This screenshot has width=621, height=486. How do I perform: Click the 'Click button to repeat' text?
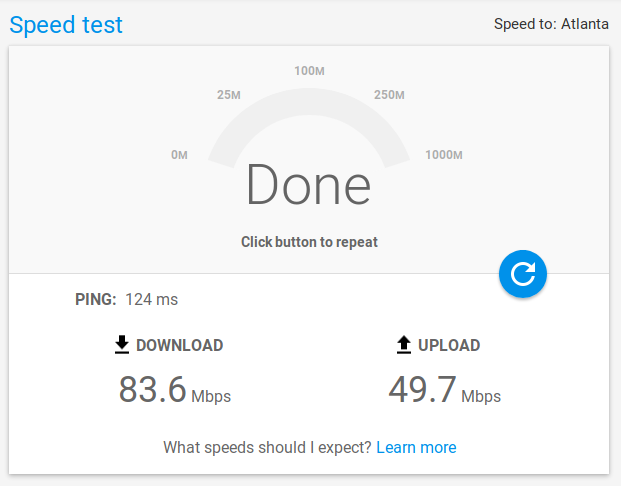coord(309,242)
